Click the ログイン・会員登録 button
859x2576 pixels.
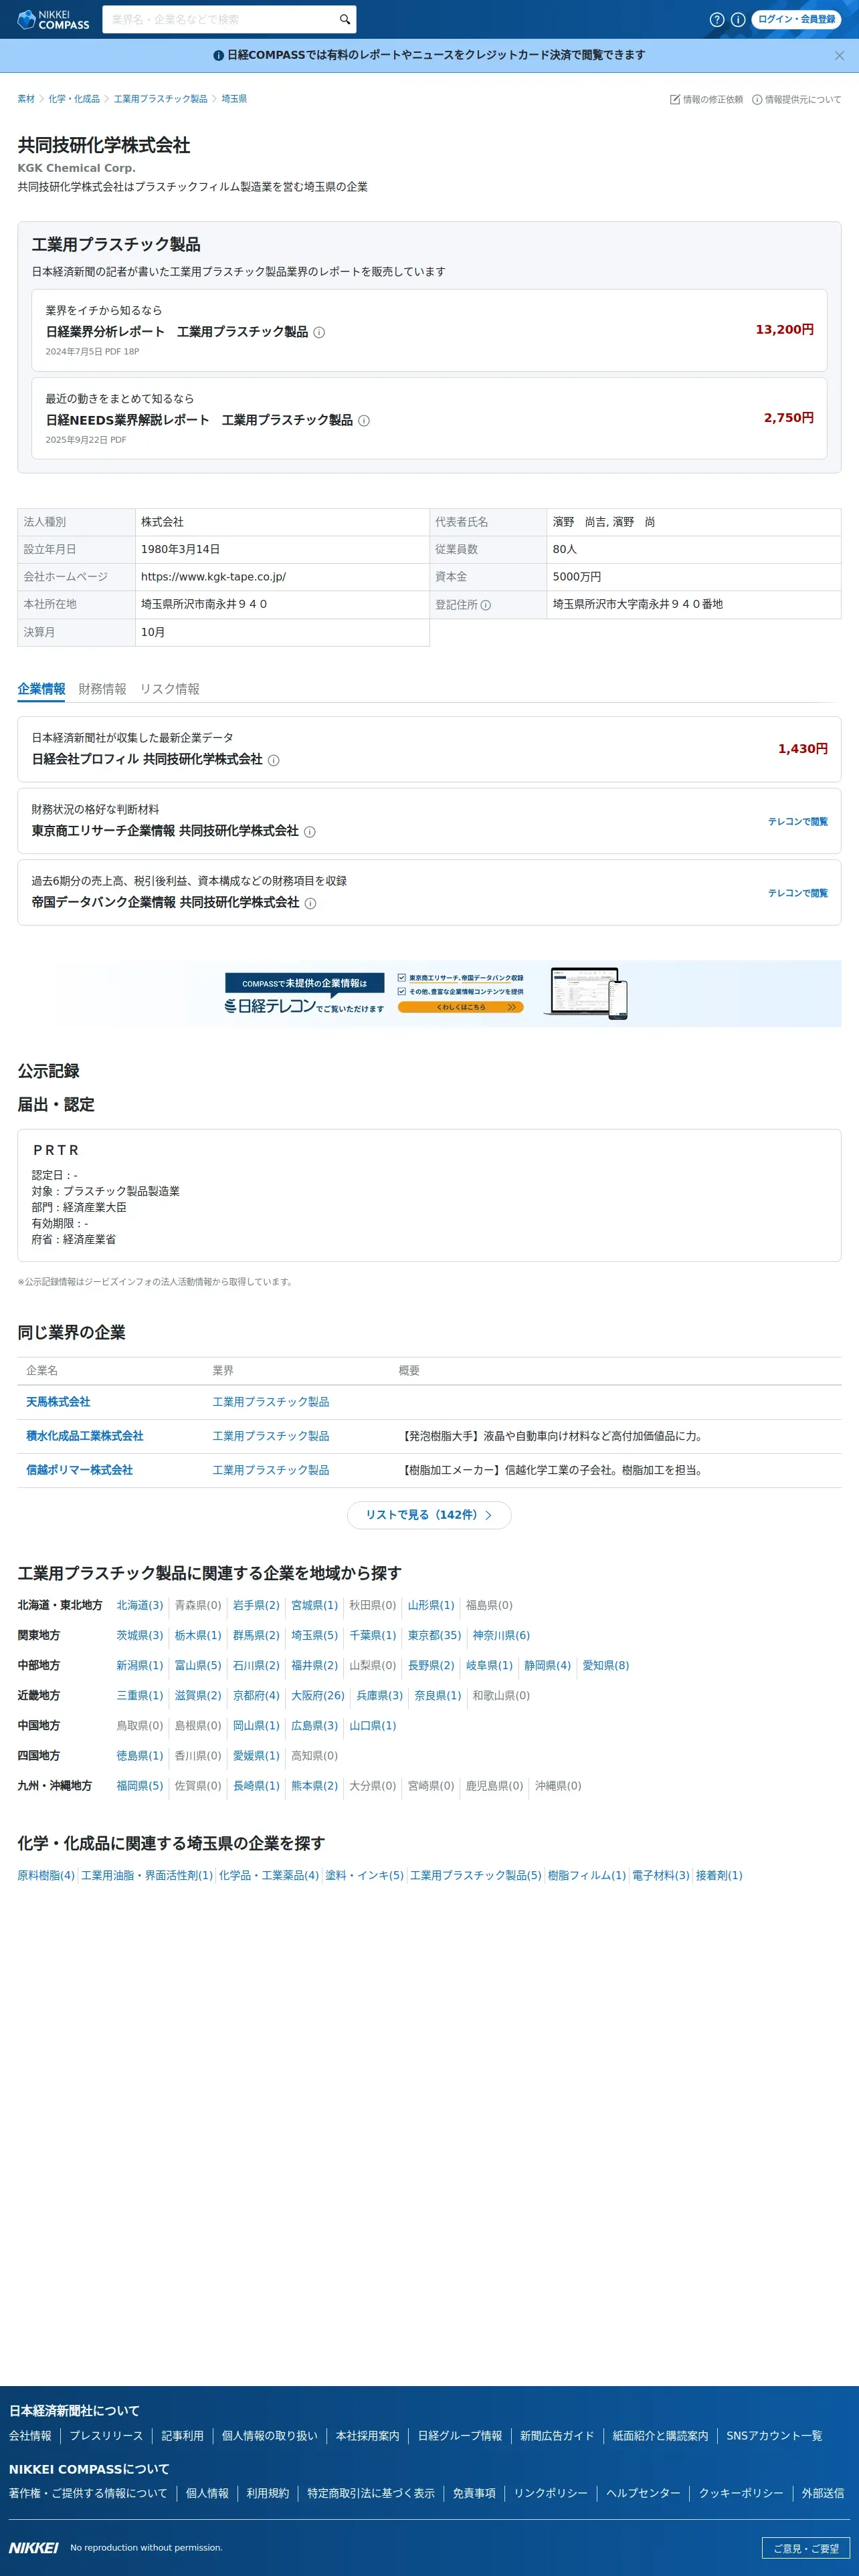point(796,19)
